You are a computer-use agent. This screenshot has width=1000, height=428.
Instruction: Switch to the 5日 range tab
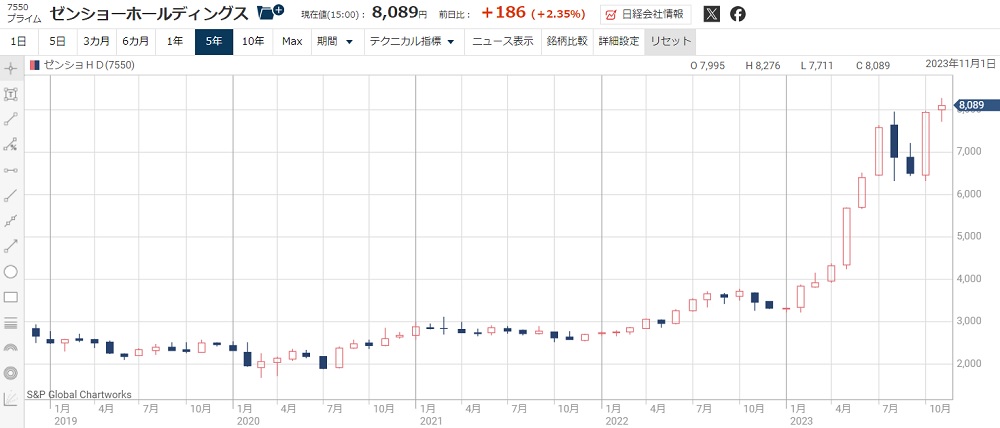[x=57, y=41]
